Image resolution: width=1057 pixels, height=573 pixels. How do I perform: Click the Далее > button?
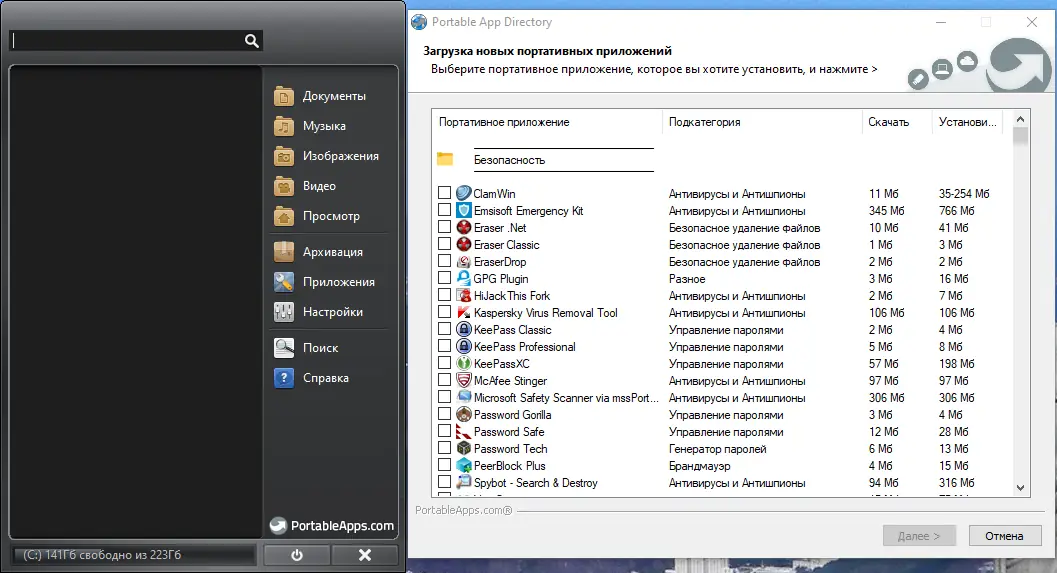pyautogui.click(x=919, y=536)
